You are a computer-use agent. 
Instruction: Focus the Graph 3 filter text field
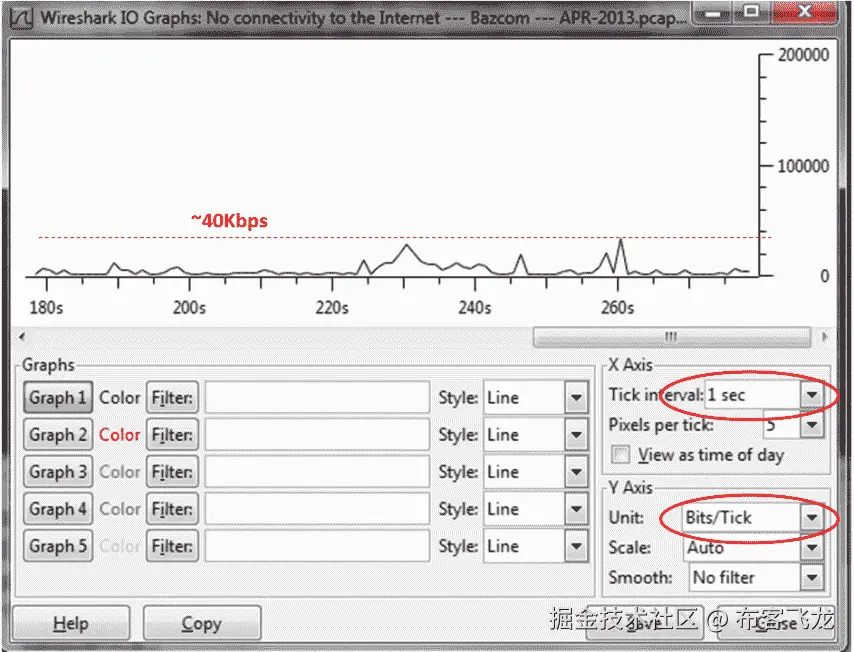[x=317, y=472]
